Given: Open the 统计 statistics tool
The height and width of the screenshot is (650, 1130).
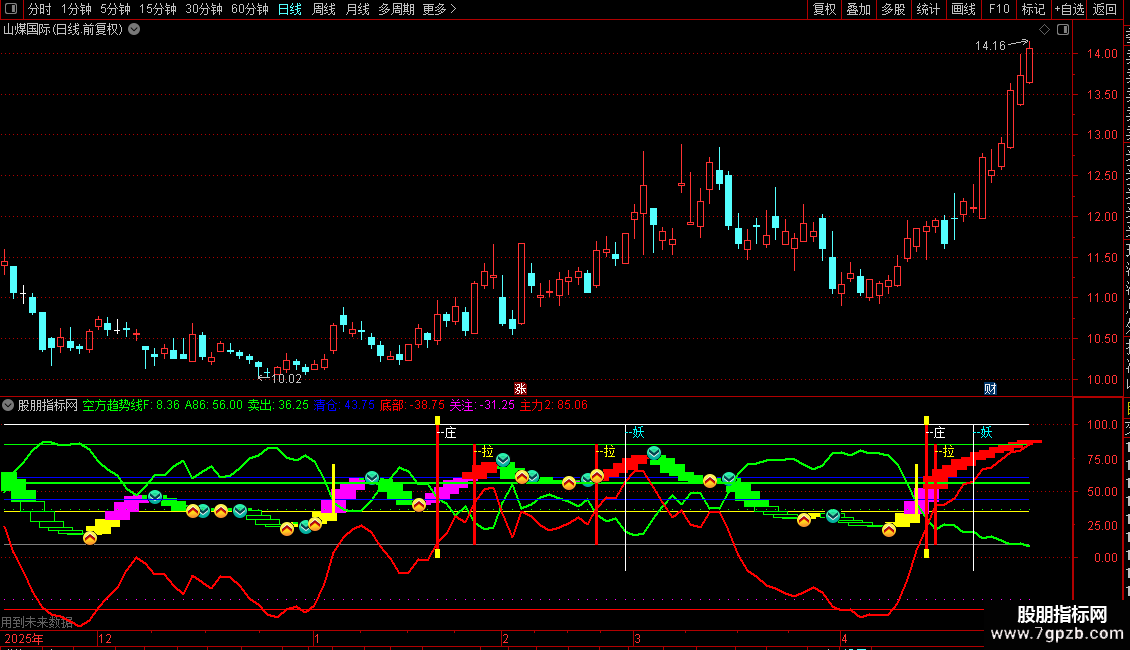Looking at the screenshot, I should pyautogui.click(x=928, y=9).
